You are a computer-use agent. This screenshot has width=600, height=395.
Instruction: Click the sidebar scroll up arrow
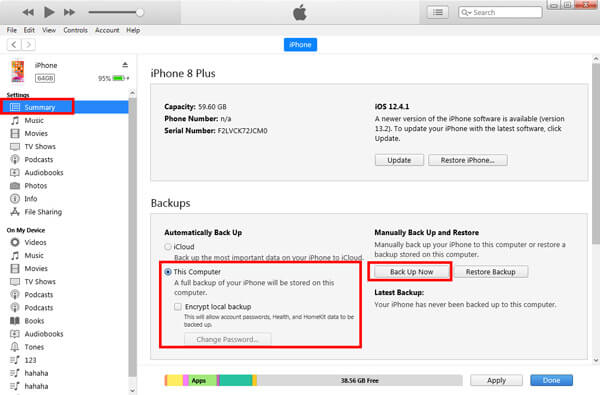132,93
